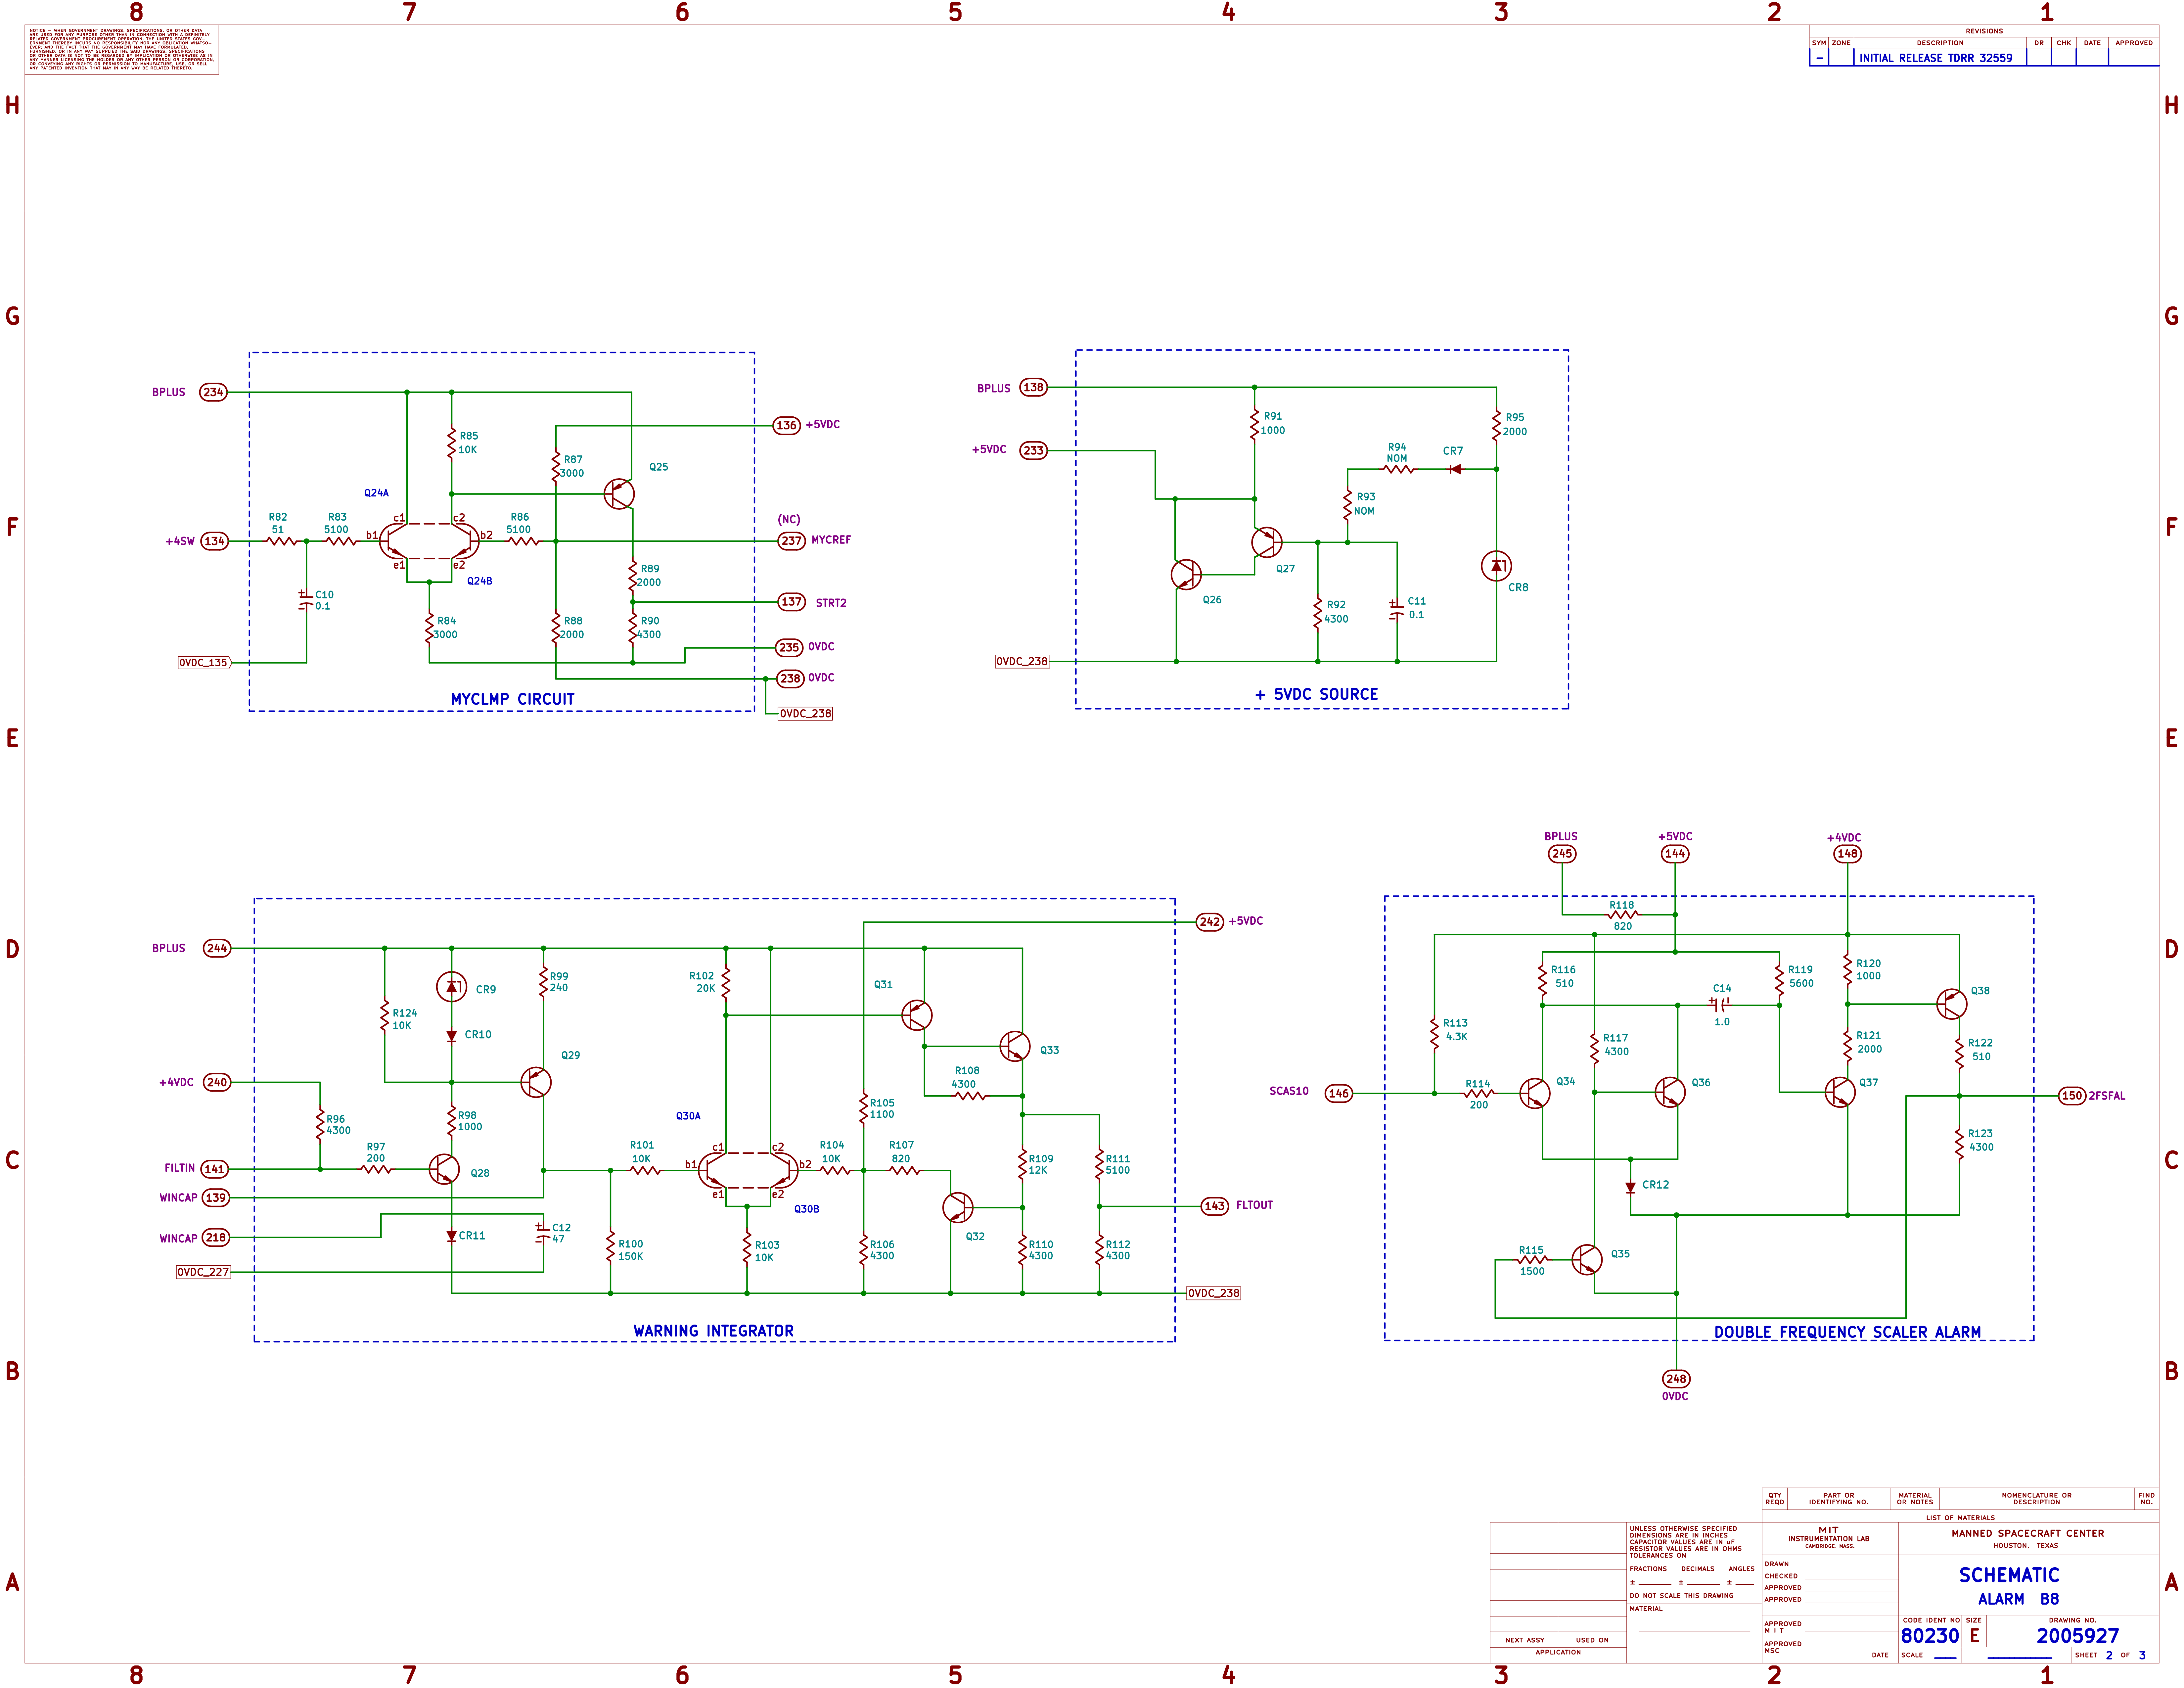Pick the CR9 zener diode symbol
This screenshot has height=1688, width=2184.
[452, 987]
